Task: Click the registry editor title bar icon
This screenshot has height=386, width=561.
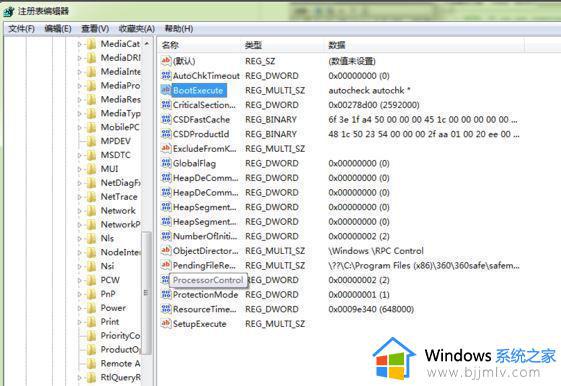Action: tap(9, 11)
